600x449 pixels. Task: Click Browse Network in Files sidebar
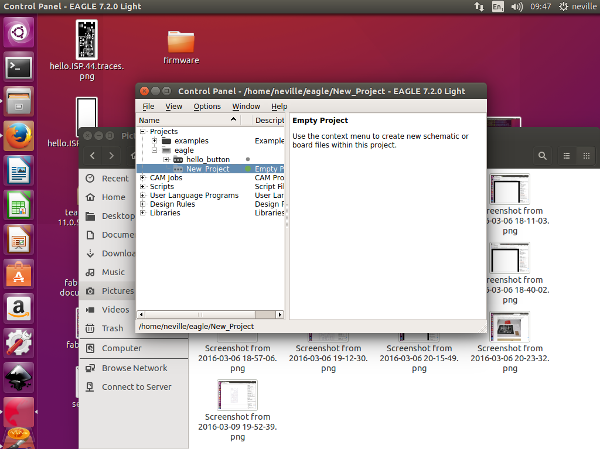point(134,368)
